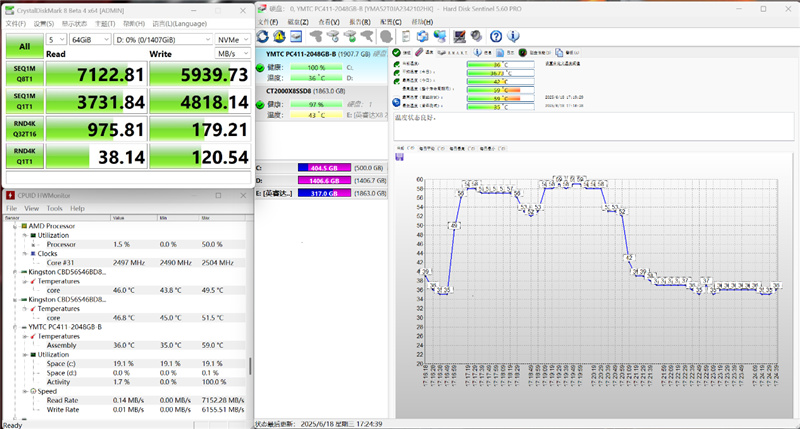Run the RND4K Q32T16 benchmark
800x429 pixels.
[x=24, y=128]
